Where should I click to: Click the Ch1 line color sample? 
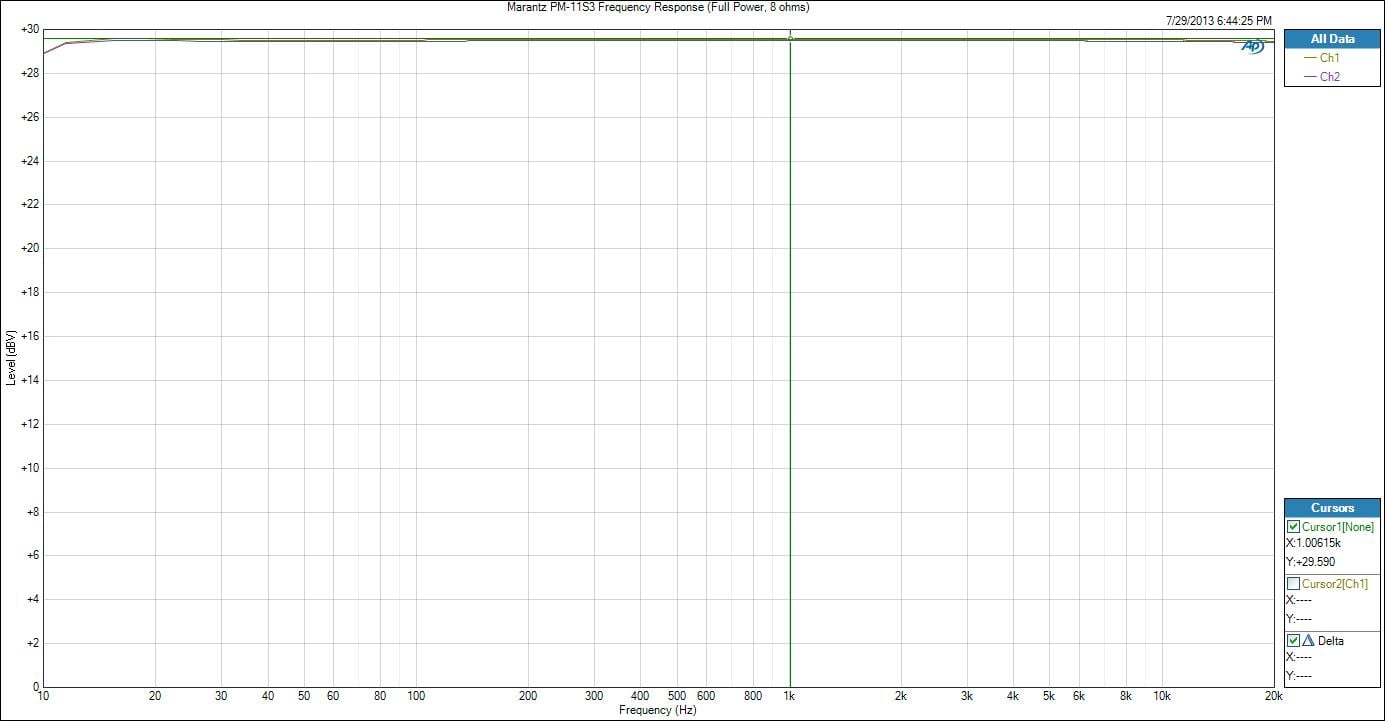pos(1310,58)
